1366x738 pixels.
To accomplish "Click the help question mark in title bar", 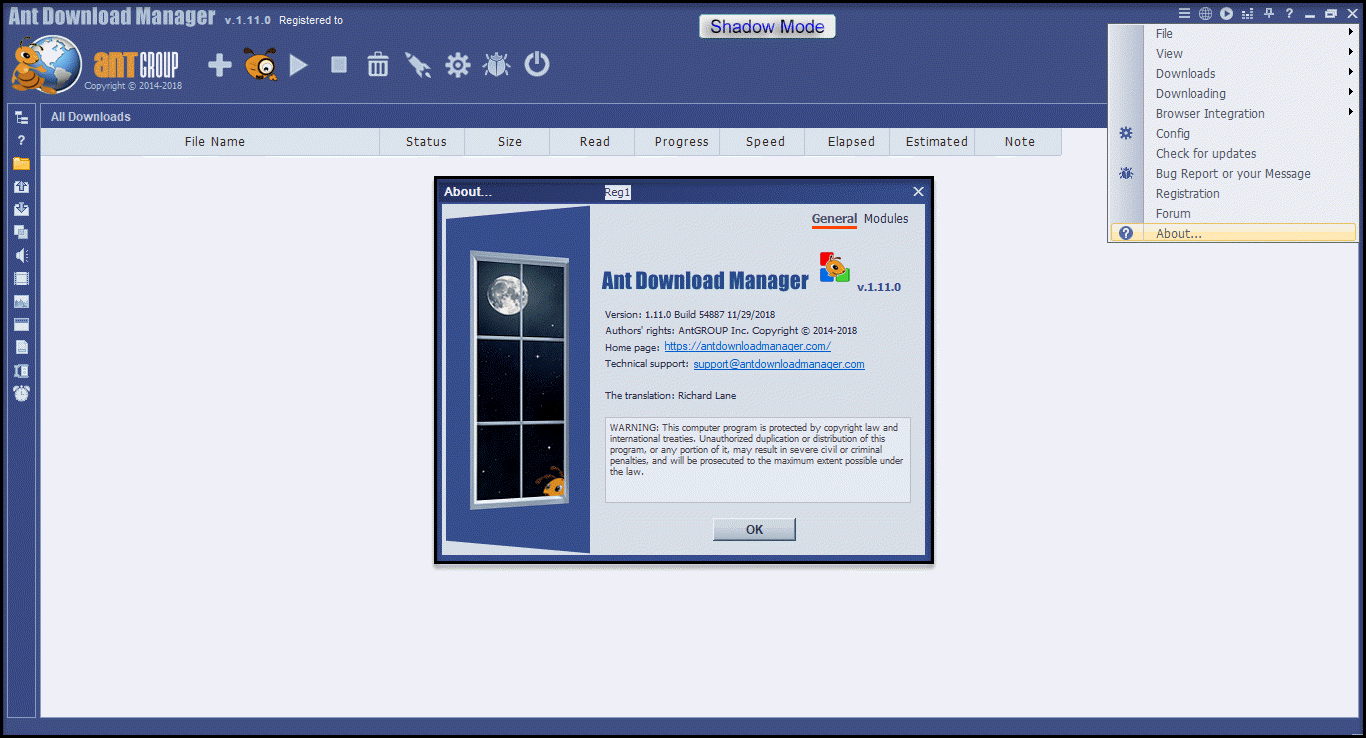I will click(1290, 14).
